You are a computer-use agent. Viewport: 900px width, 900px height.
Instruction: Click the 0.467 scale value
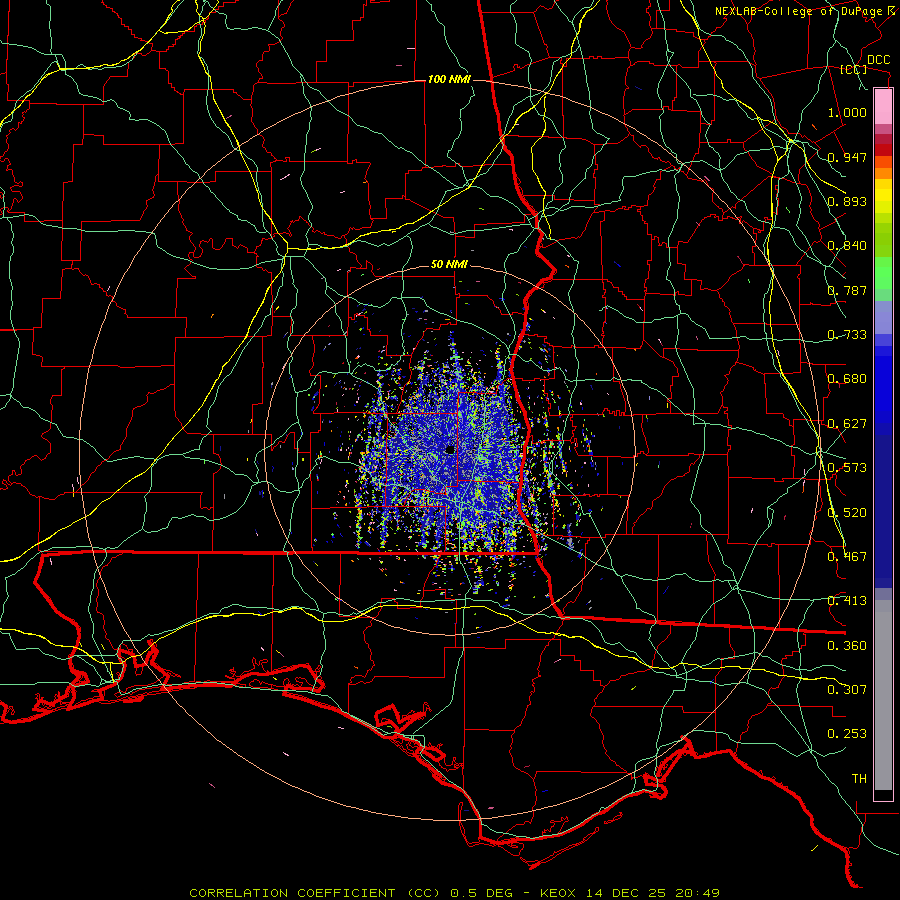(x=847, y=557)
